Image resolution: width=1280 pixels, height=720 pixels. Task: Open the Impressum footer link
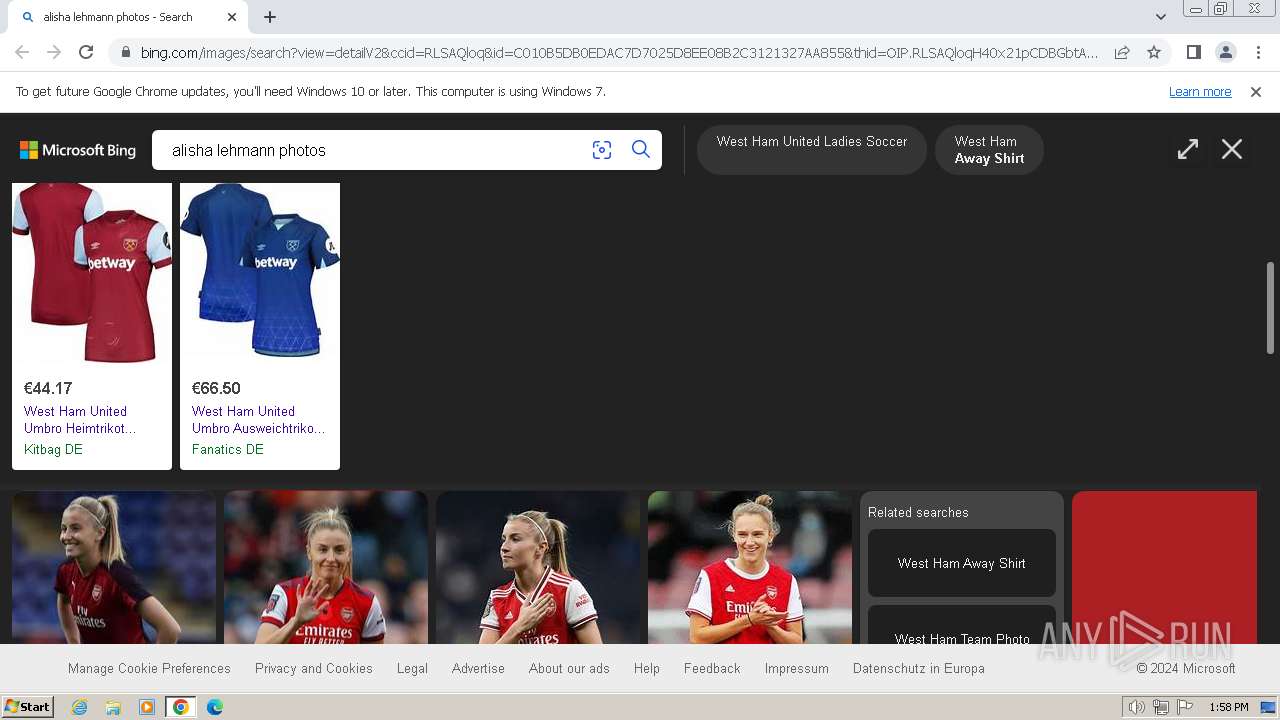click(x=797, y=668)
